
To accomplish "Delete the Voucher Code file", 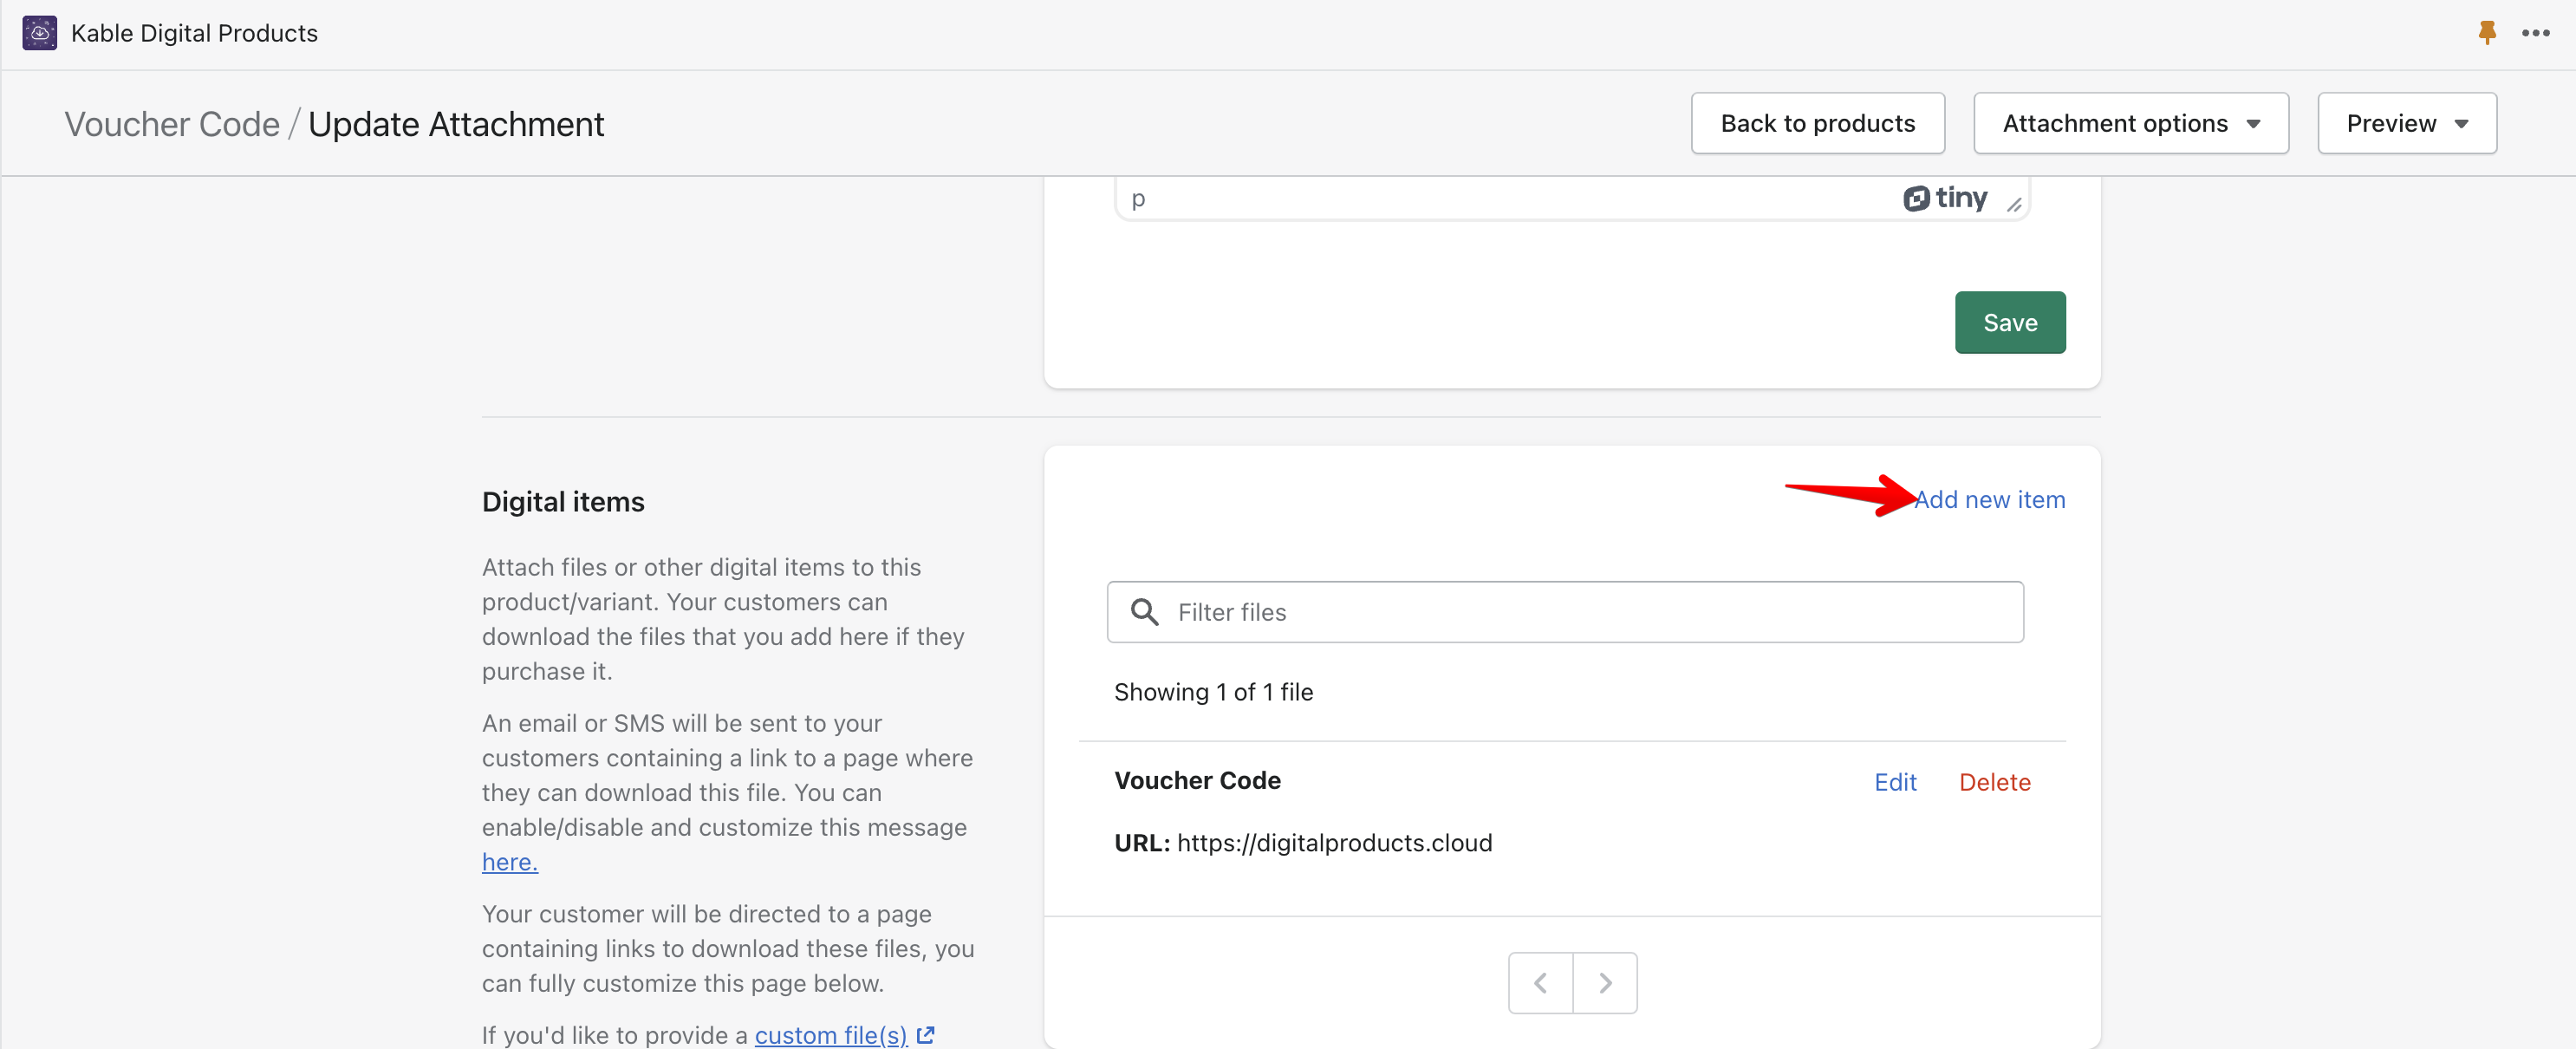I will 1995,781.
